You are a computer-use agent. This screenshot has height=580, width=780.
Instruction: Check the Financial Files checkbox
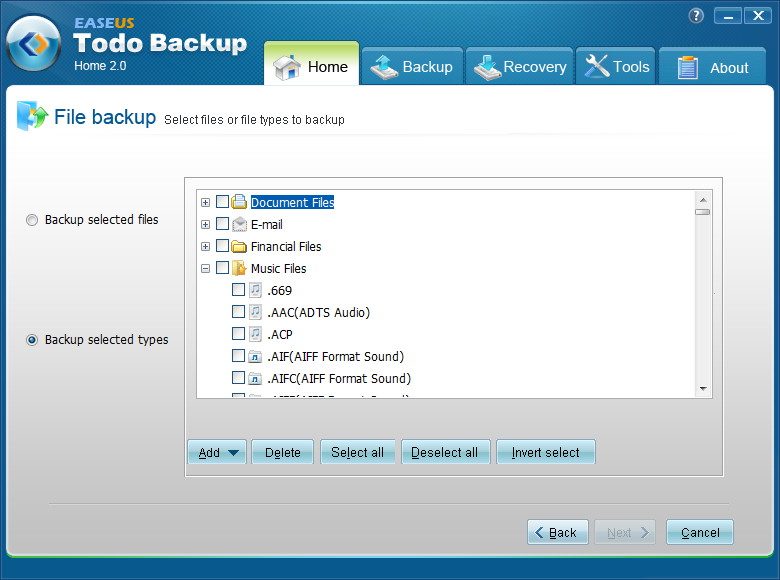pos(222,246)
